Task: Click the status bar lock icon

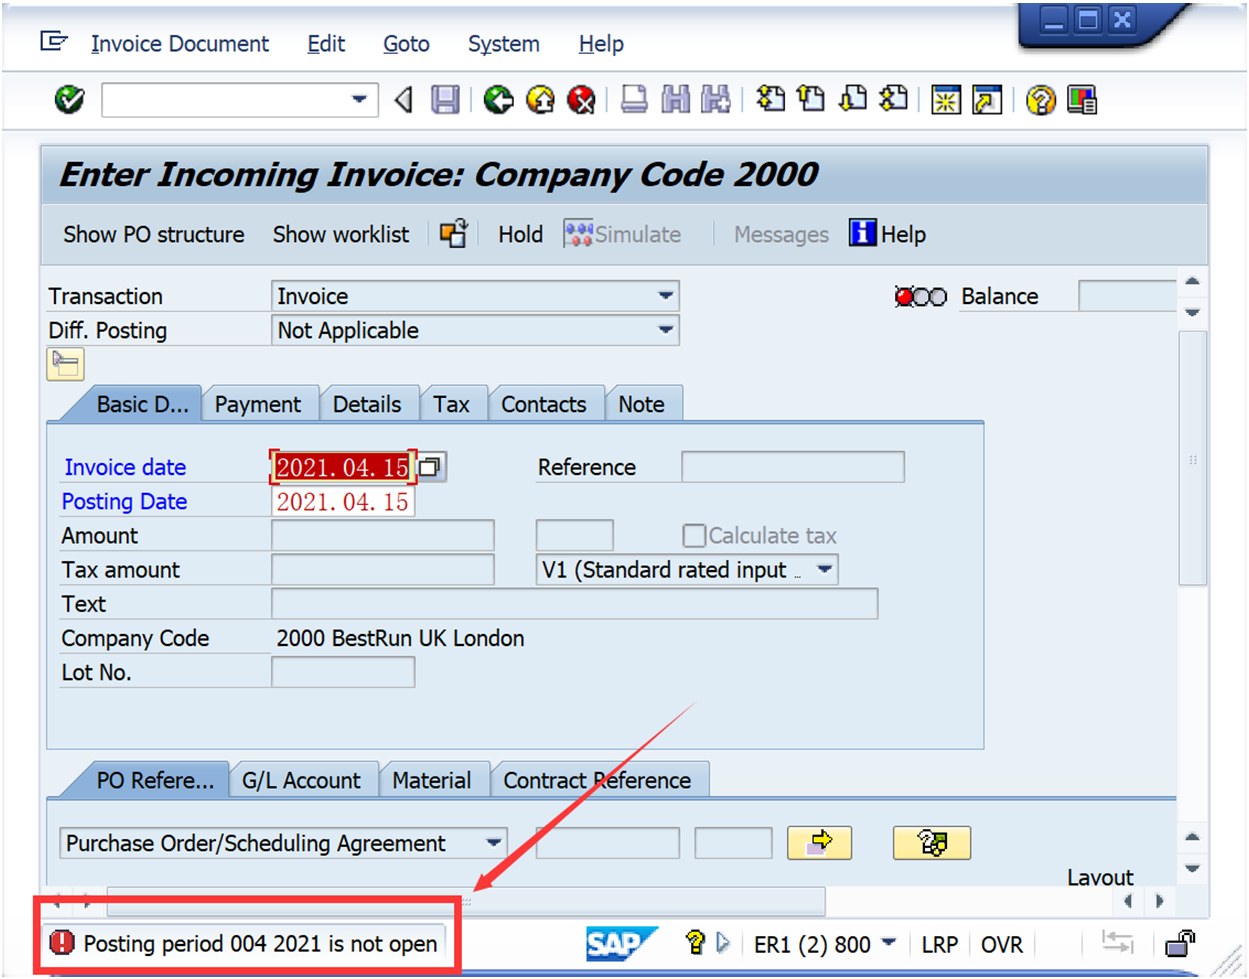Action: click(1181, 942)
